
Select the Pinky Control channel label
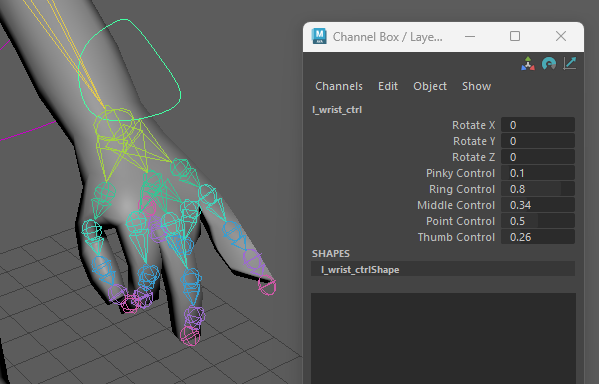pos(460,173)
